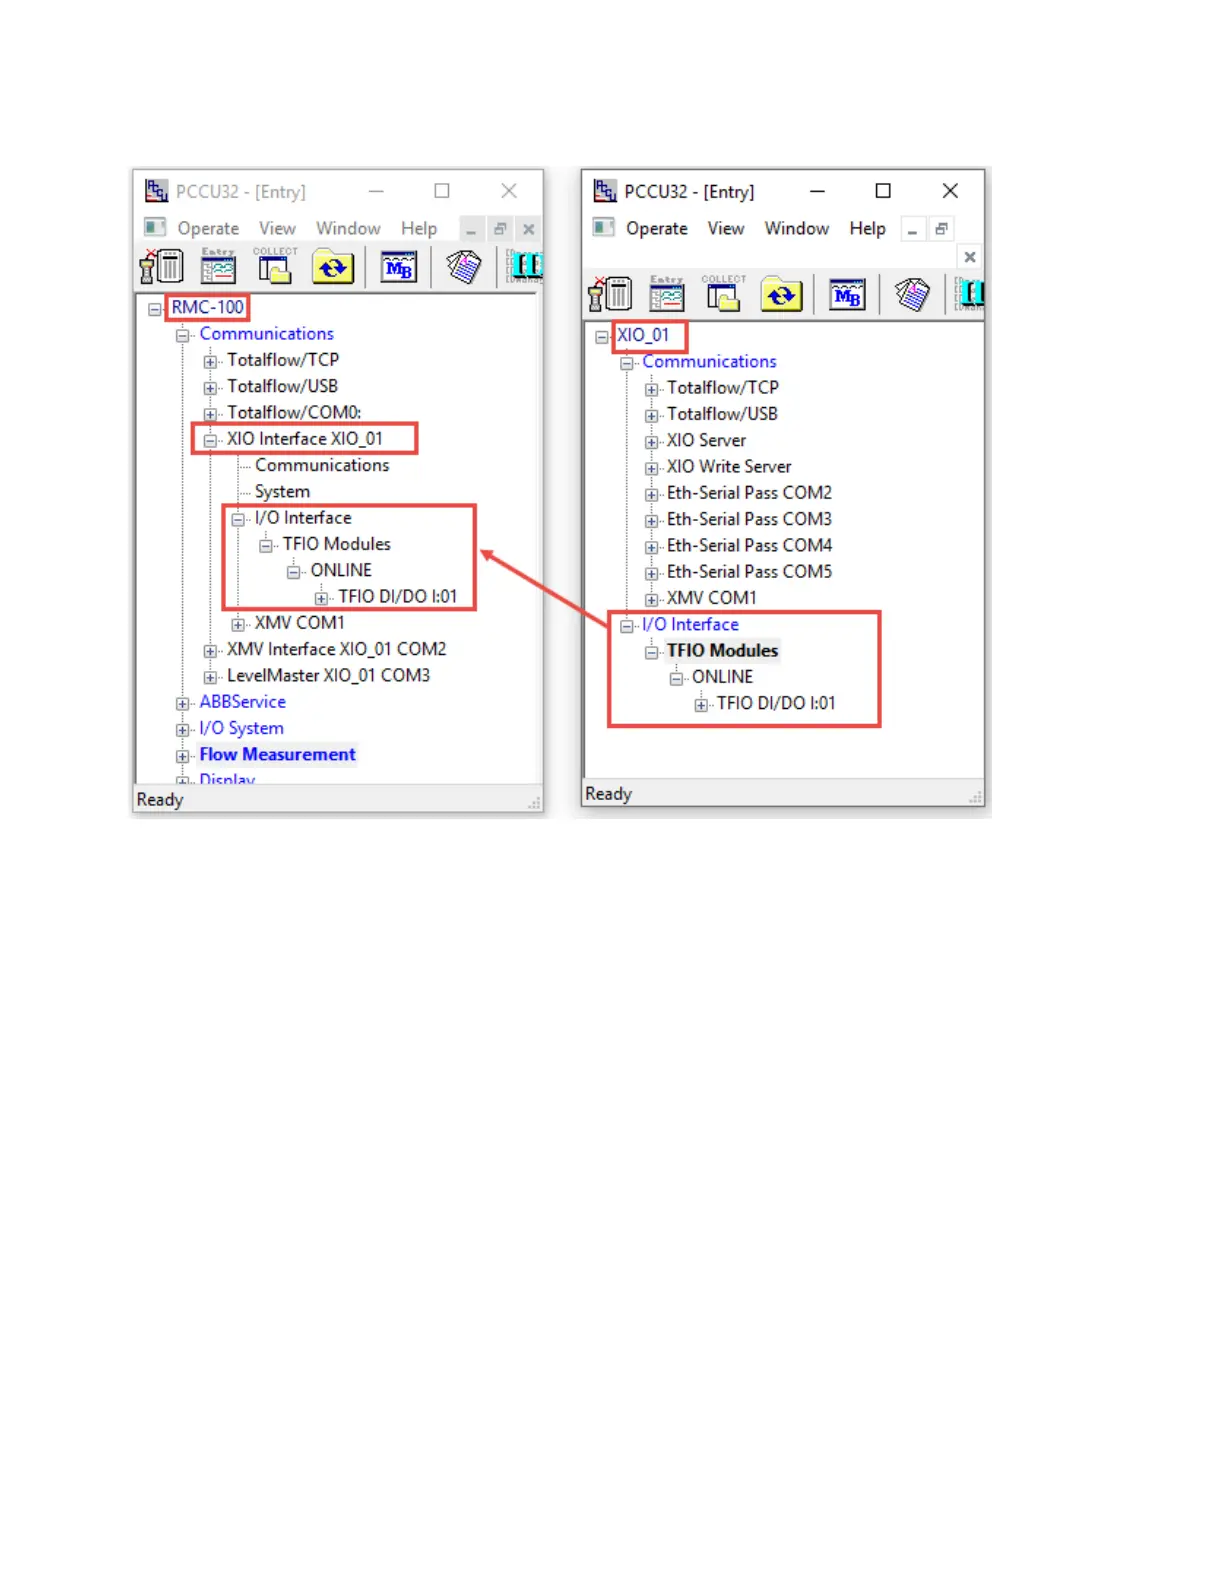Click the documents pages icon in RMC-100 window
This screenshot has height=1584, width=1224.
463,267
